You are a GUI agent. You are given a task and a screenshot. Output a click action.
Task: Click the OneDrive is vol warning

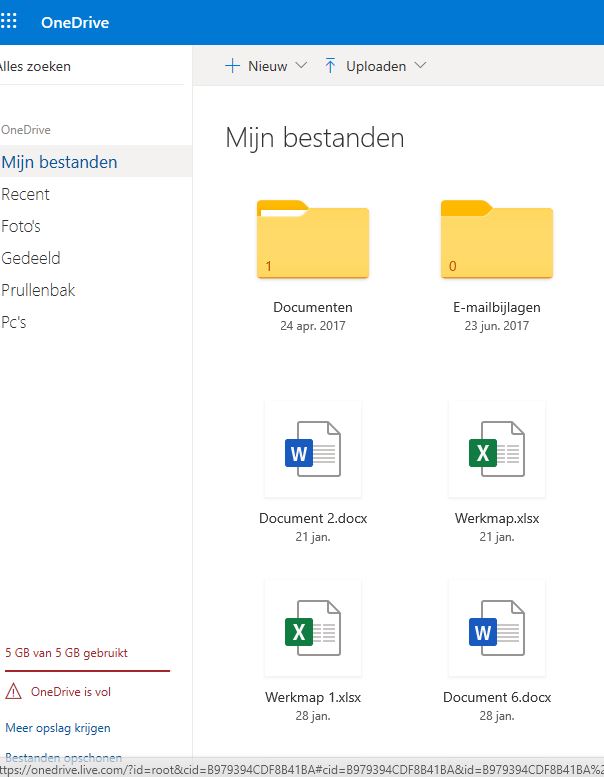(x=71, y=692)
